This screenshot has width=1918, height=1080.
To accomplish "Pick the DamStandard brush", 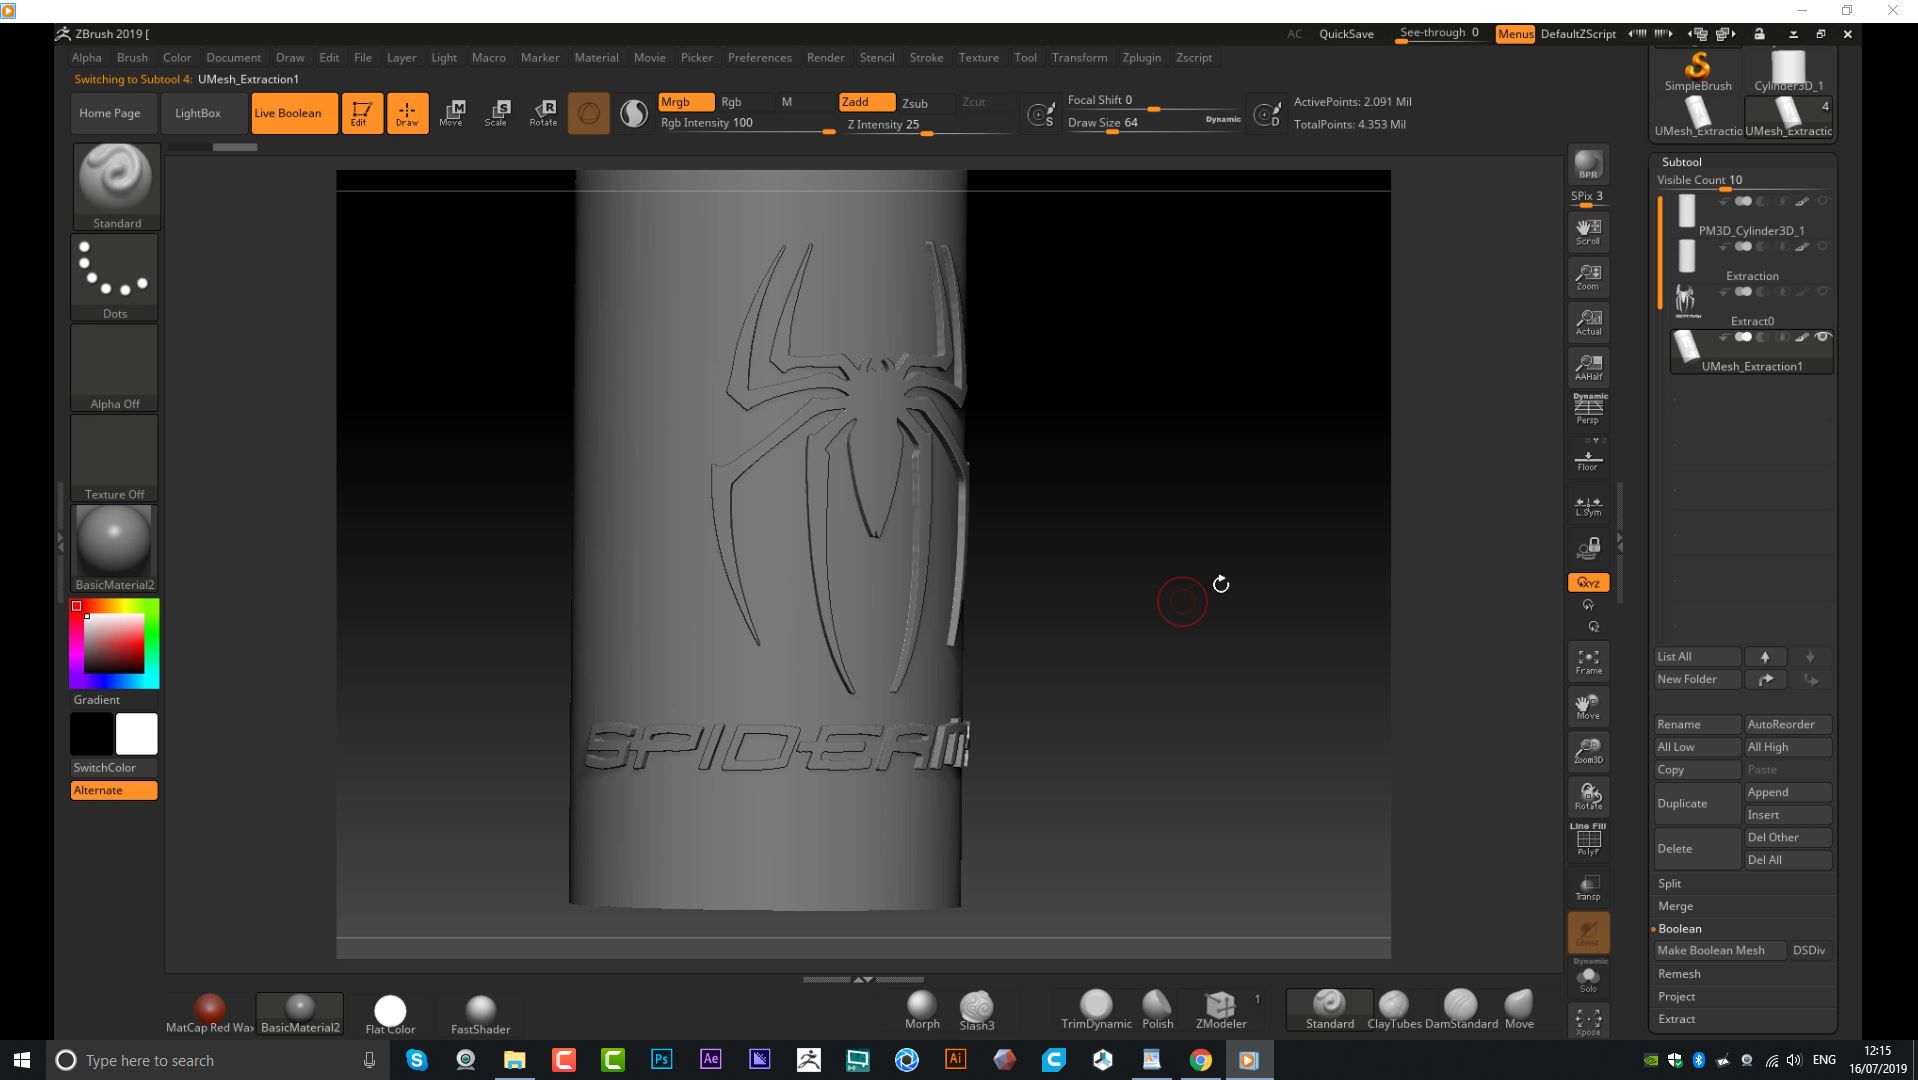I will pos(1461,1010).
